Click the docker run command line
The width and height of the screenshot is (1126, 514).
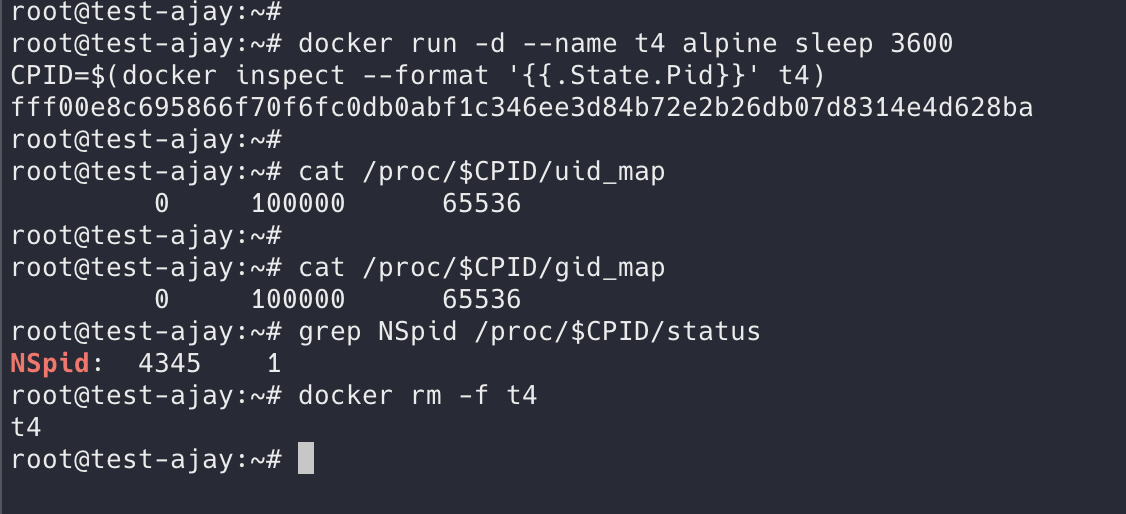pyautogui.click(x=625, y=44)
